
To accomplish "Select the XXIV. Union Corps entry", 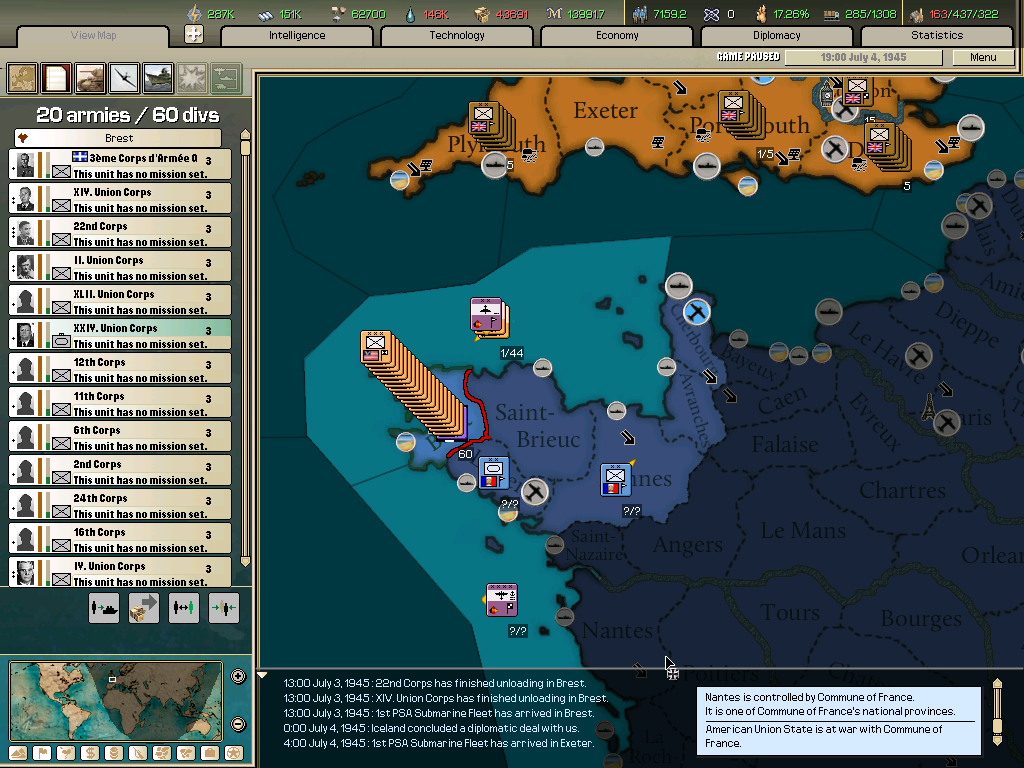I will (119, 334).
